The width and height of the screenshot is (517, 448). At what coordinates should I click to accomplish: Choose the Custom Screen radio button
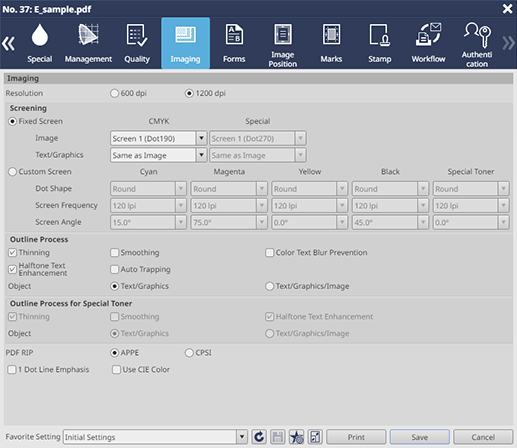pyautogui.click(x=12, y=172)
